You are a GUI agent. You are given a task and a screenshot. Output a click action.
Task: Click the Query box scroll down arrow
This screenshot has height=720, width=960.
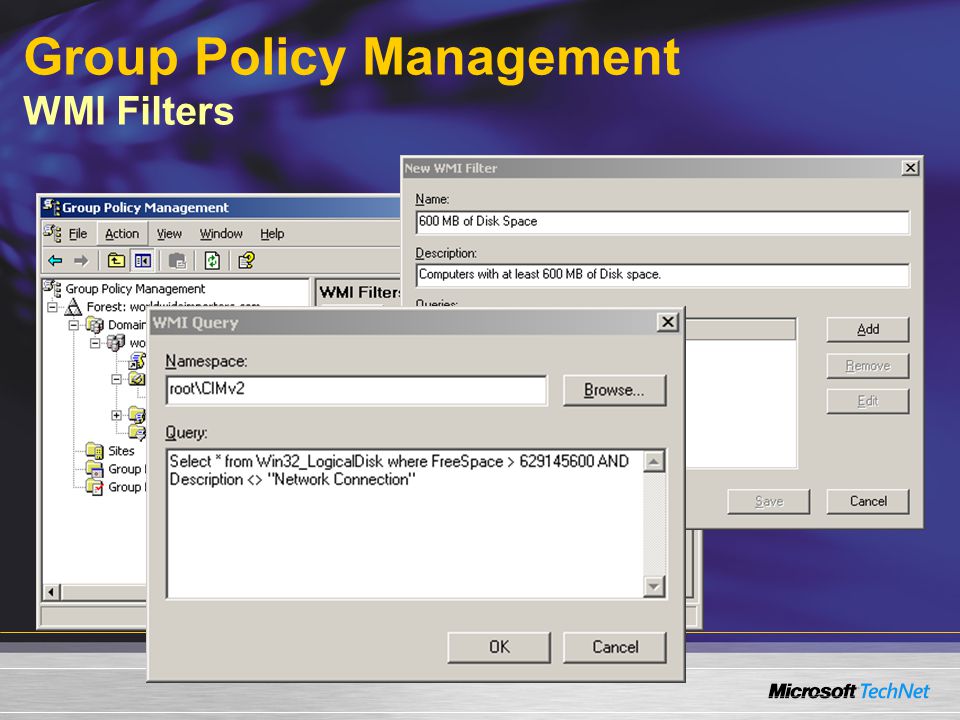click(x=654, y=587)
